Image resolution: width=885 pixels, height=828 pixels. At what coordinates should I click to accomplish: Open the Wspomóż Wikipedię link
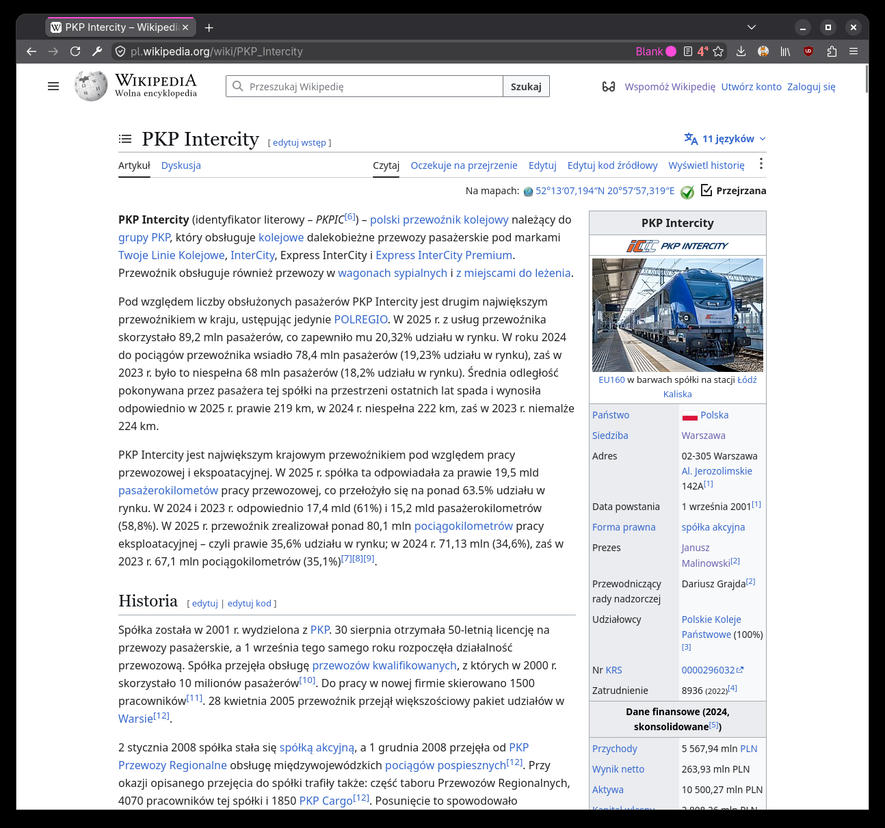(x=670, y=87)
